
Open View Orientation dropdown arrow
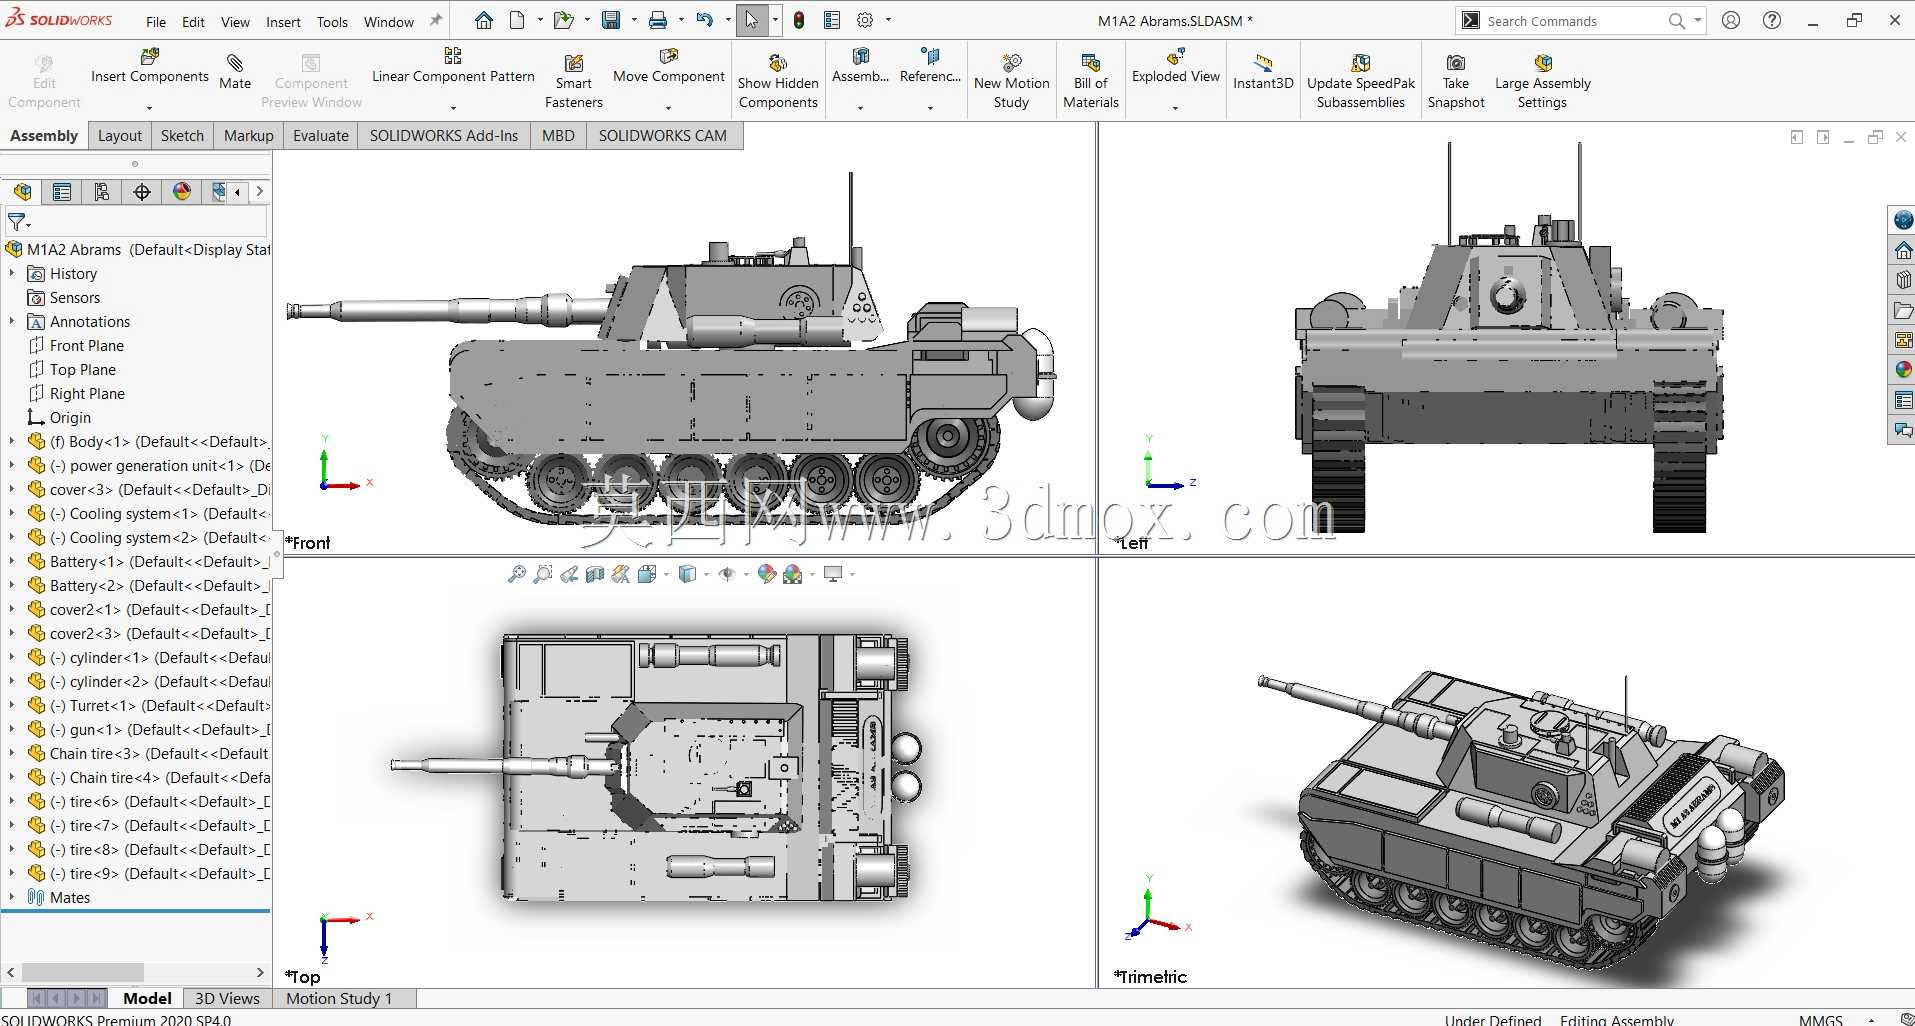pos(667,574)
